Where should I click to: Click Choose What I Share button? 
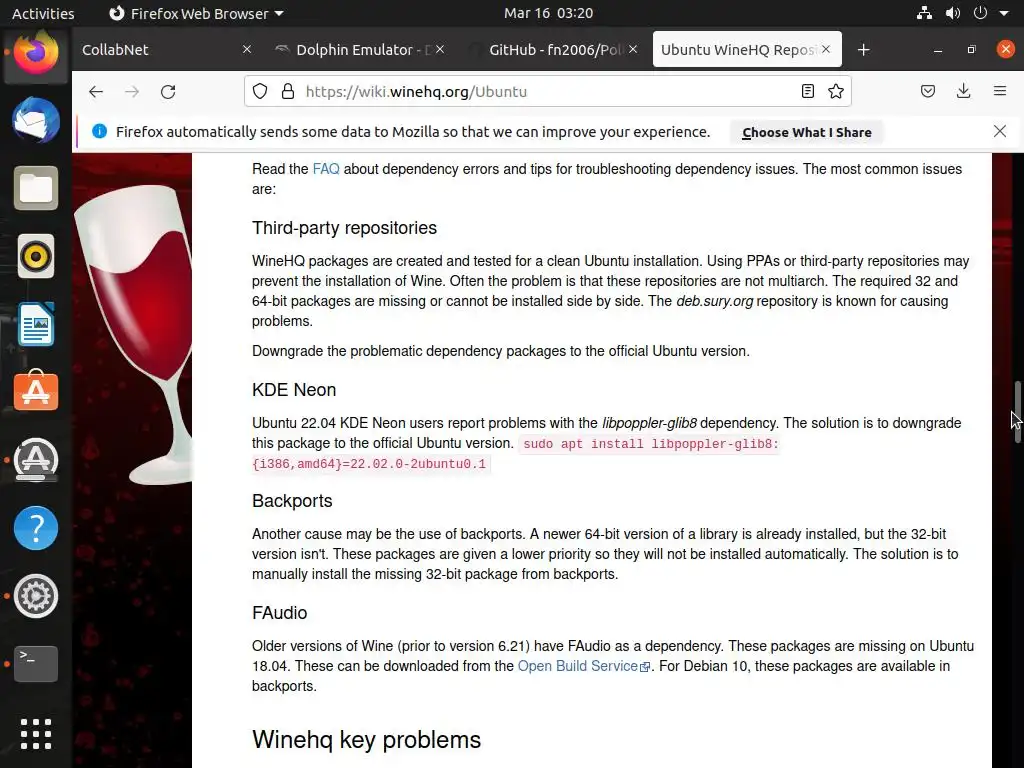[807, 132]
